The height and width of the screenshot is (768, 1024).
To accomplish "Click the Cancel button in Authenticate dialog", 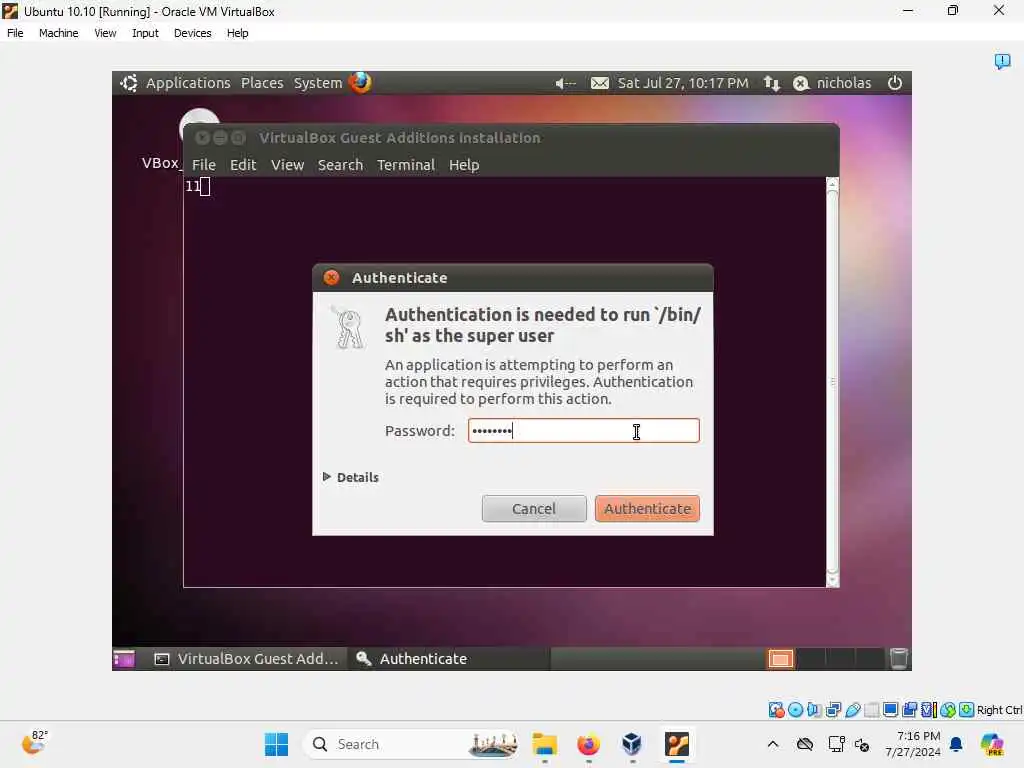I will 534,509.
